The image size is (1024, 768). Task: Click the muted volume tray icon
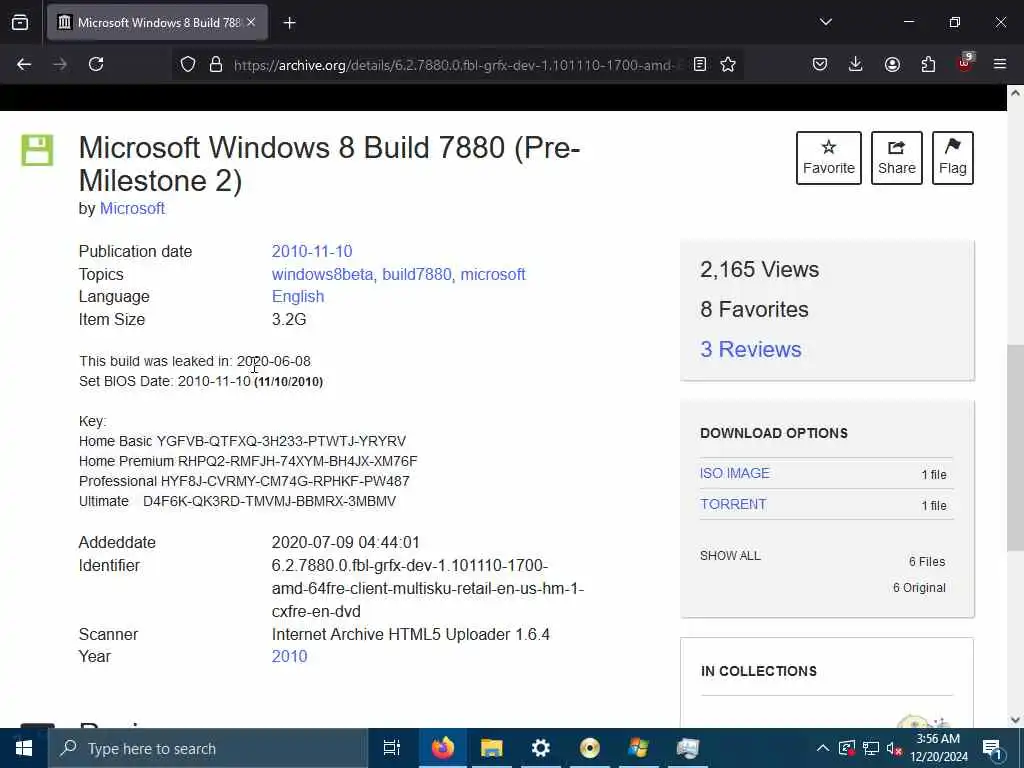894,748
